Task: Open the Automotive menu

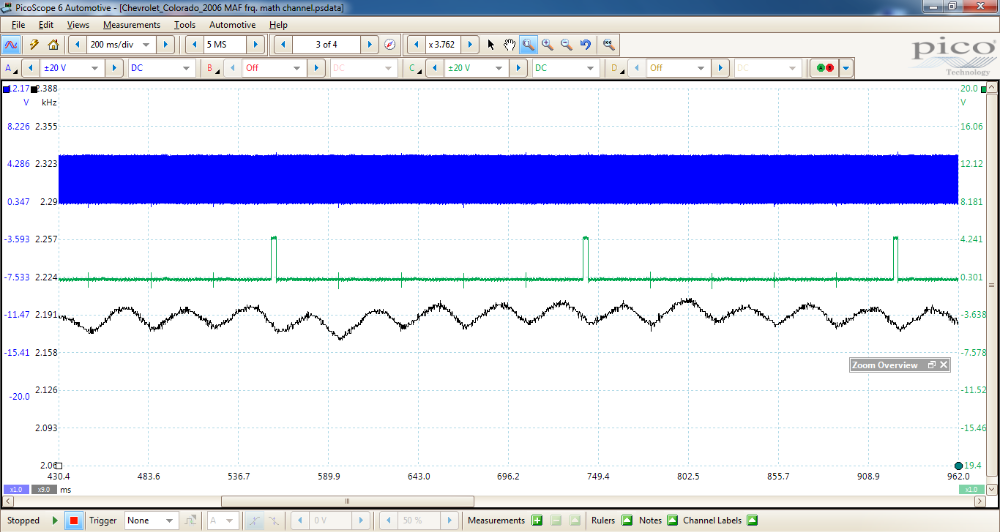Action: coord(232,24)
